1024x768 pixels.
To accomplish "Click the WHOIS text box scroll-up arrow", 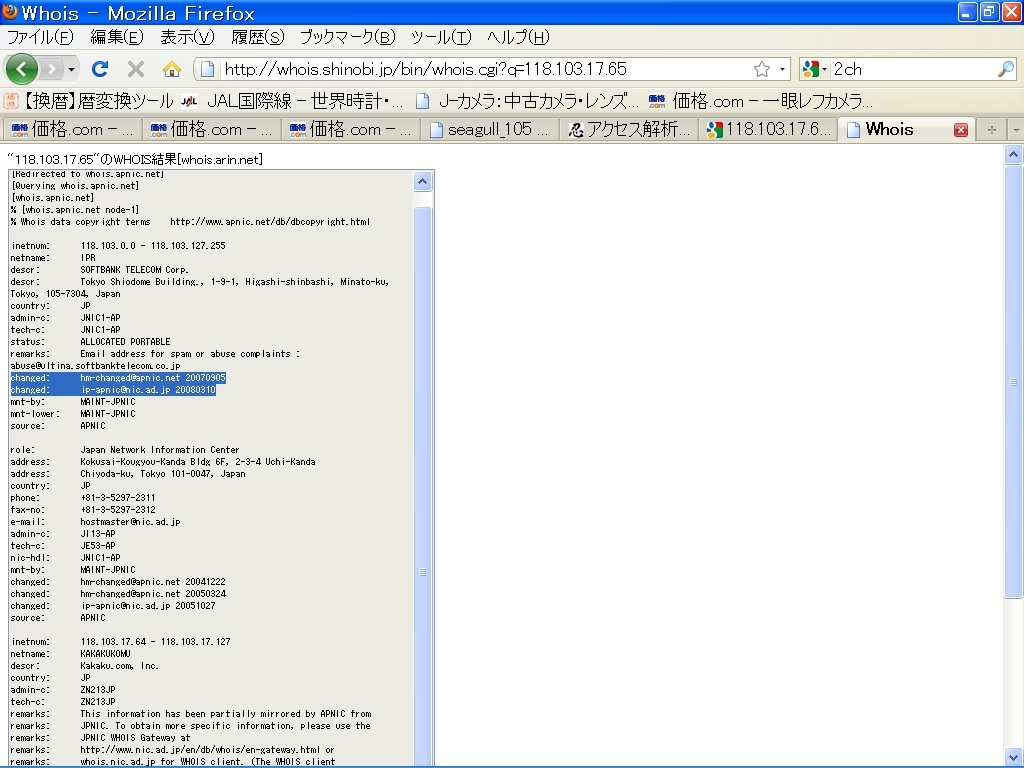I will (x=423, y=181).
